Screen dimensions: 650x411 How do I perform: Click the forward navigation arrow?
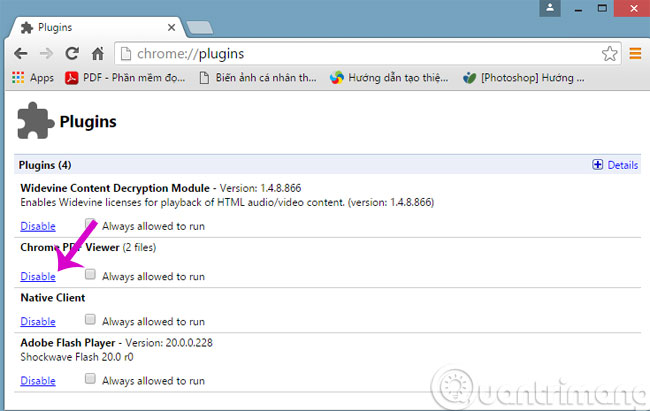tap(46, 54)
